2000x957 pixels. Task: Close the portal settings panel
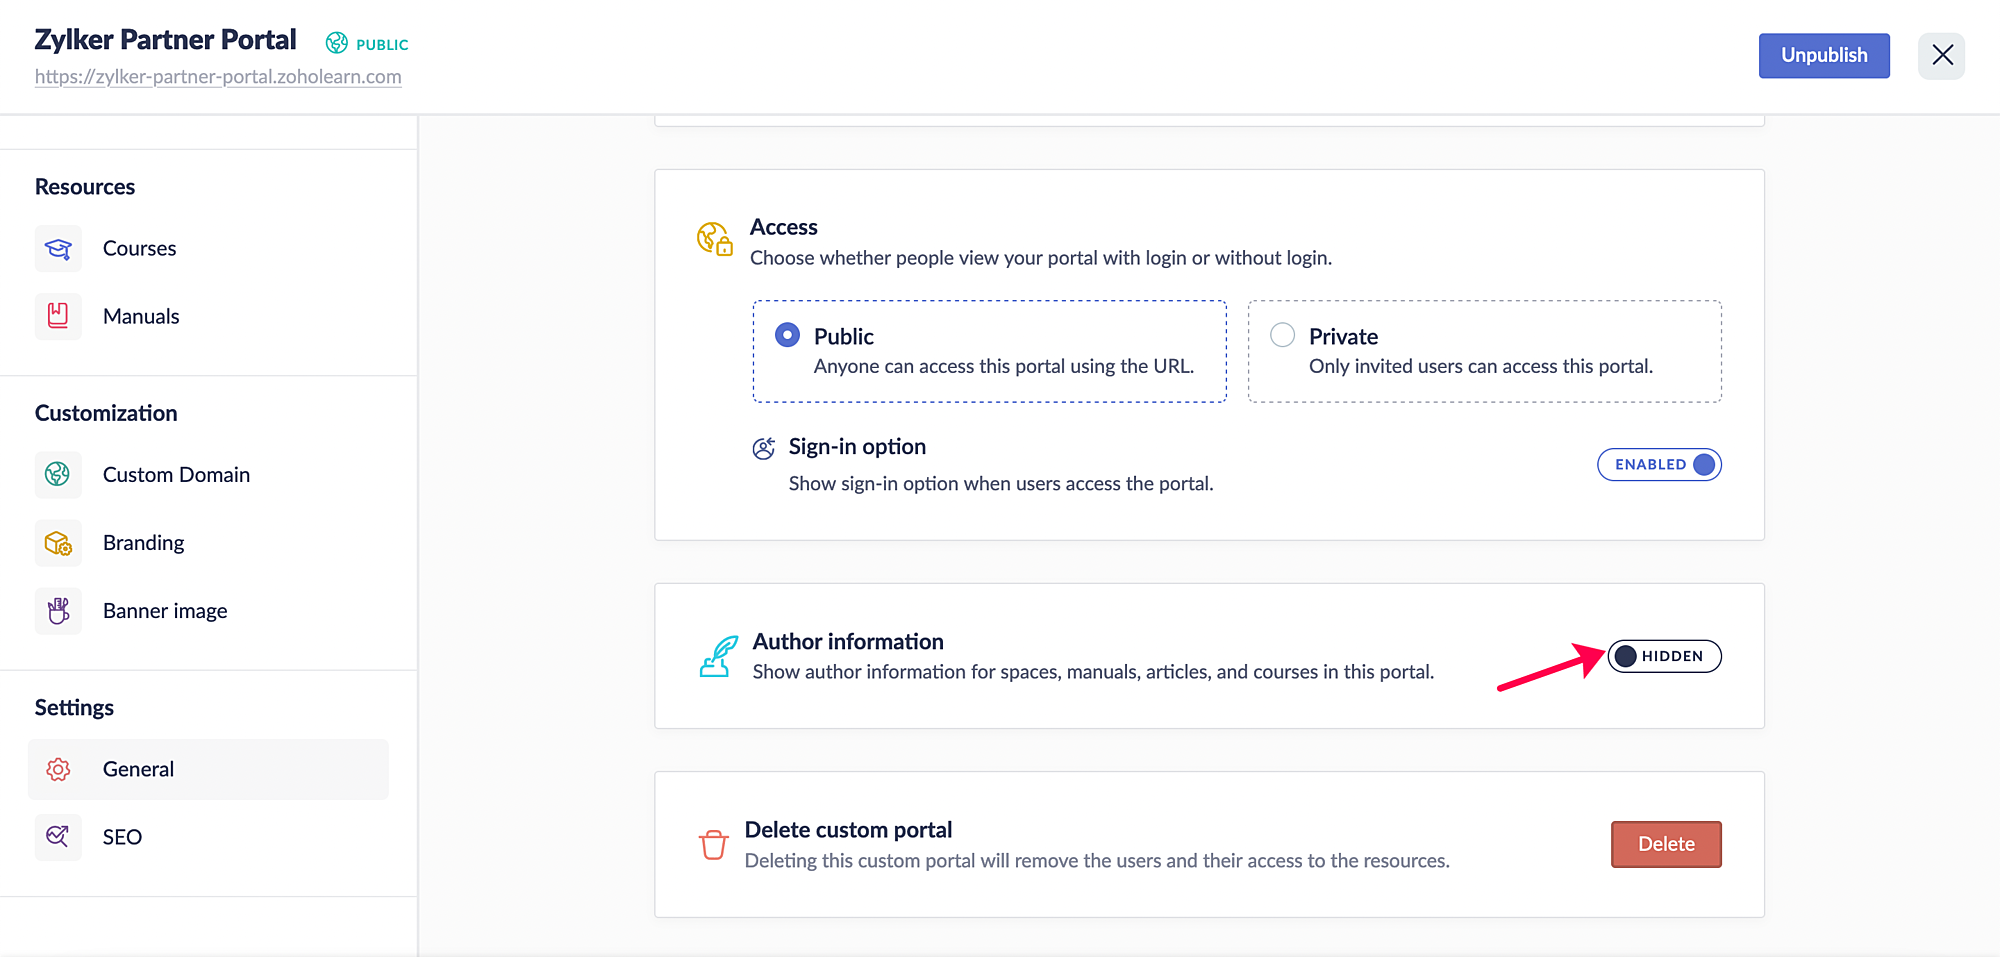1941,55
